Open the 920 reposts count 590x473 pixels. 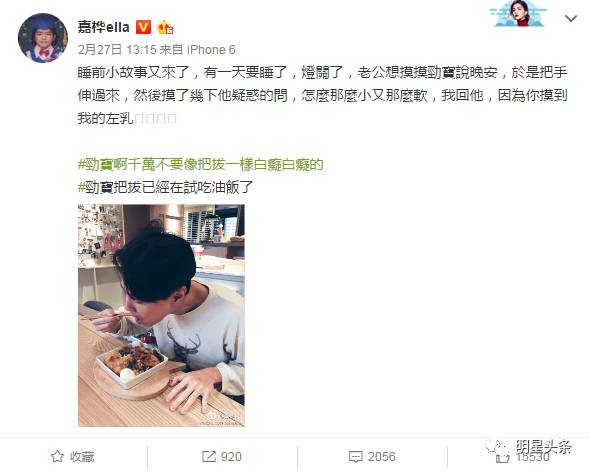point(231,457)
